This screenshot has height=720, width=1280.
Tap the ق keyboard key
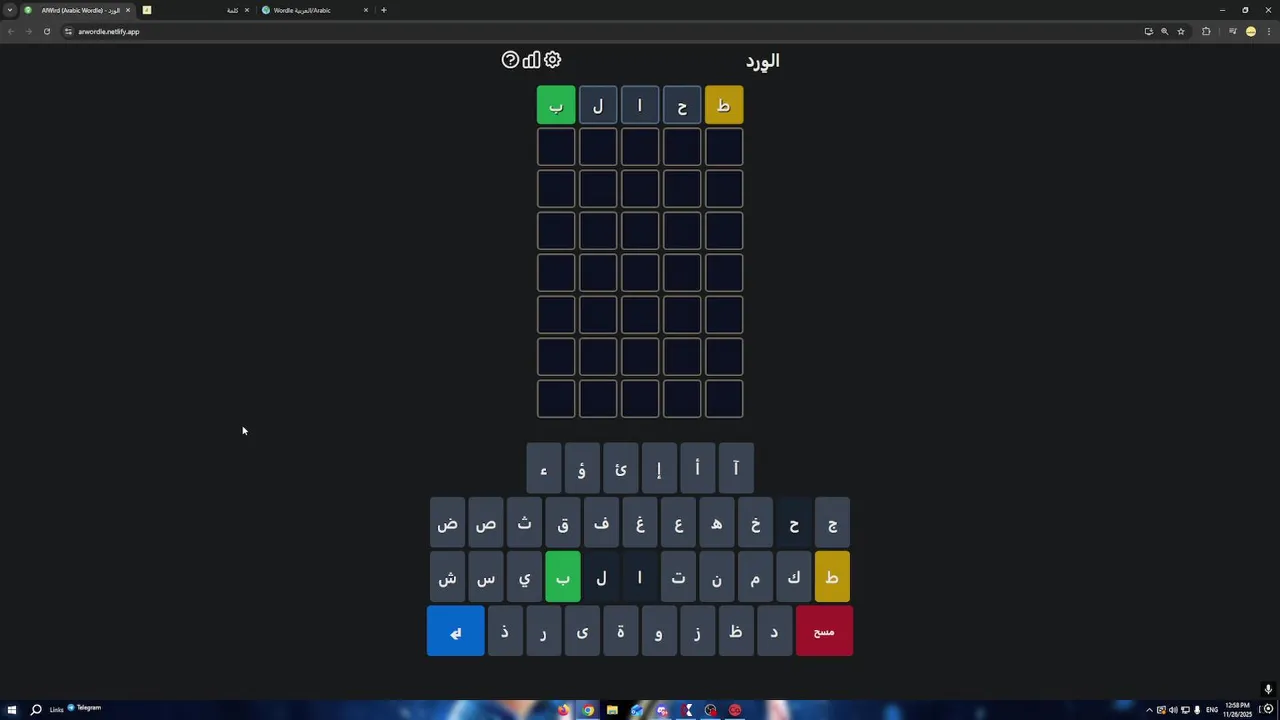point(563,523)
